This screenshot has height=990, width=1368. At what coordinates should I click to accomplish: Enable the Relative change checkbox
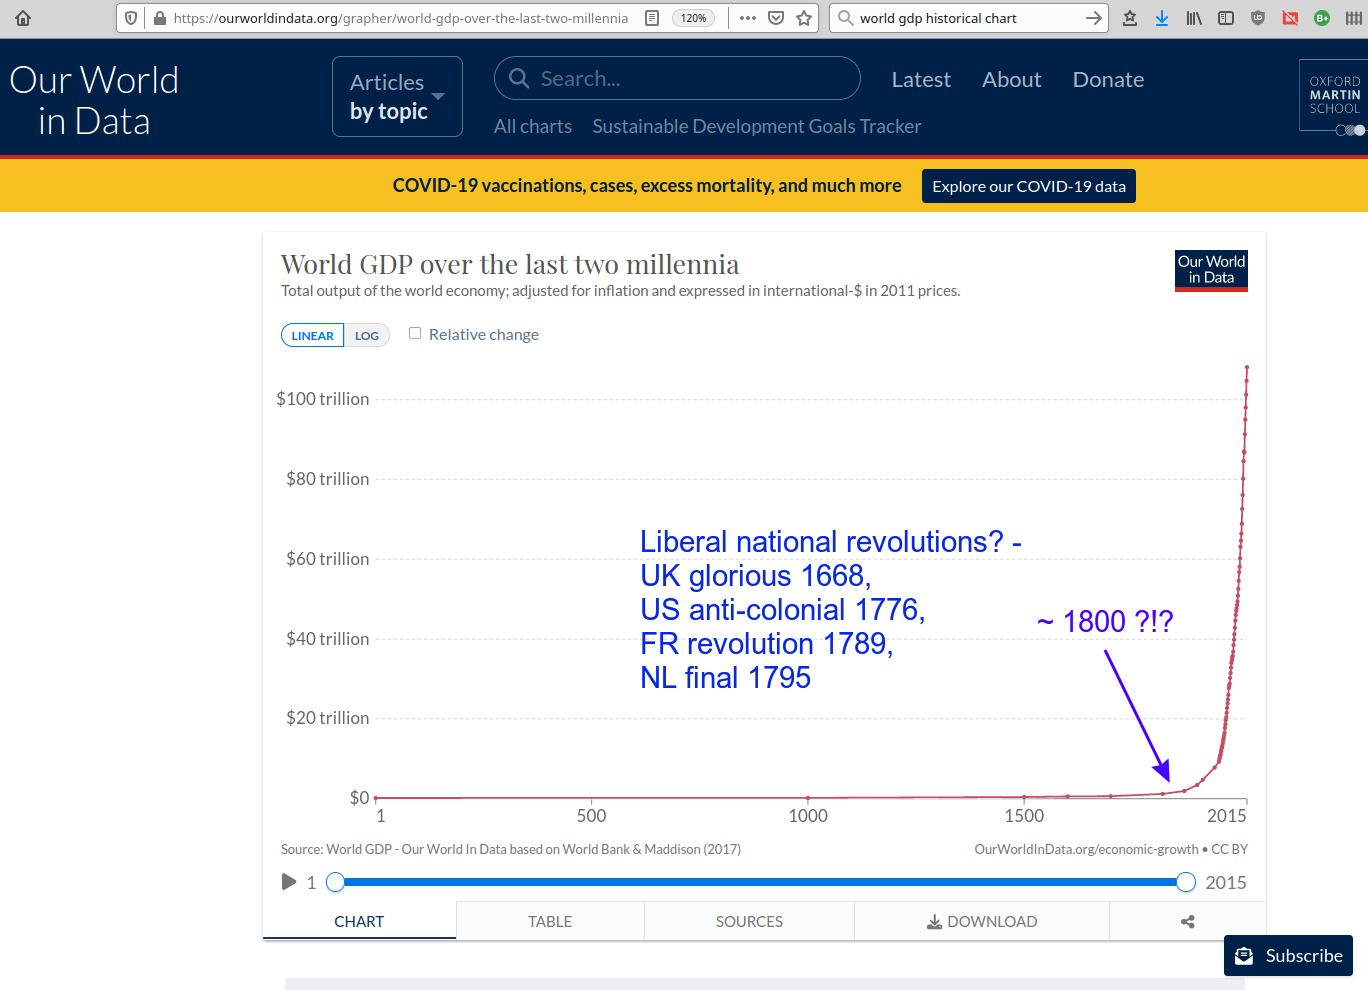coord(415,334)
